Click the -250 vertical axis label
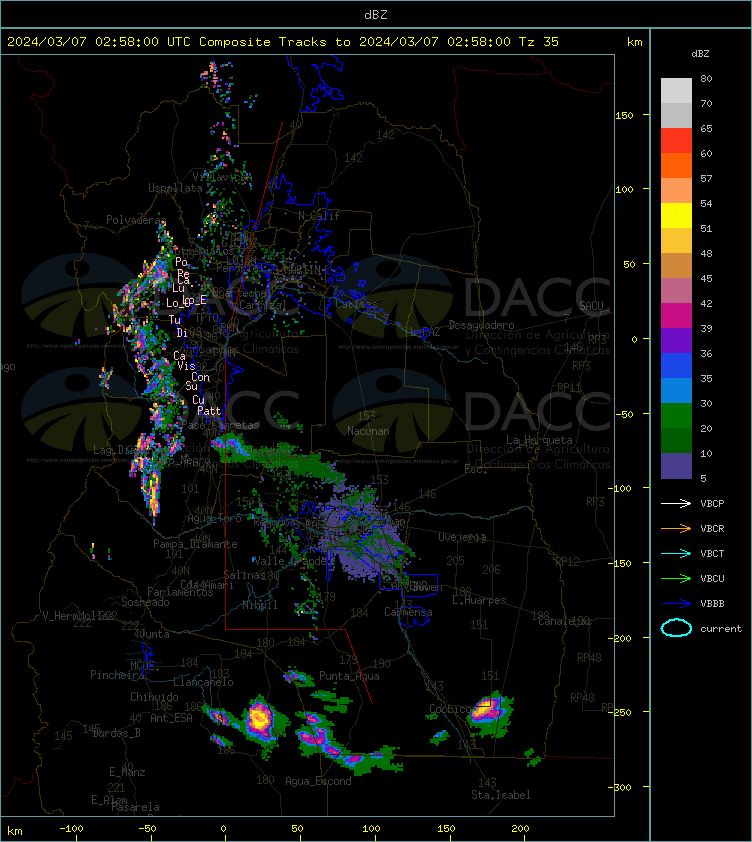Viewport: 752px width, 842px height. [x=622, y=712]
